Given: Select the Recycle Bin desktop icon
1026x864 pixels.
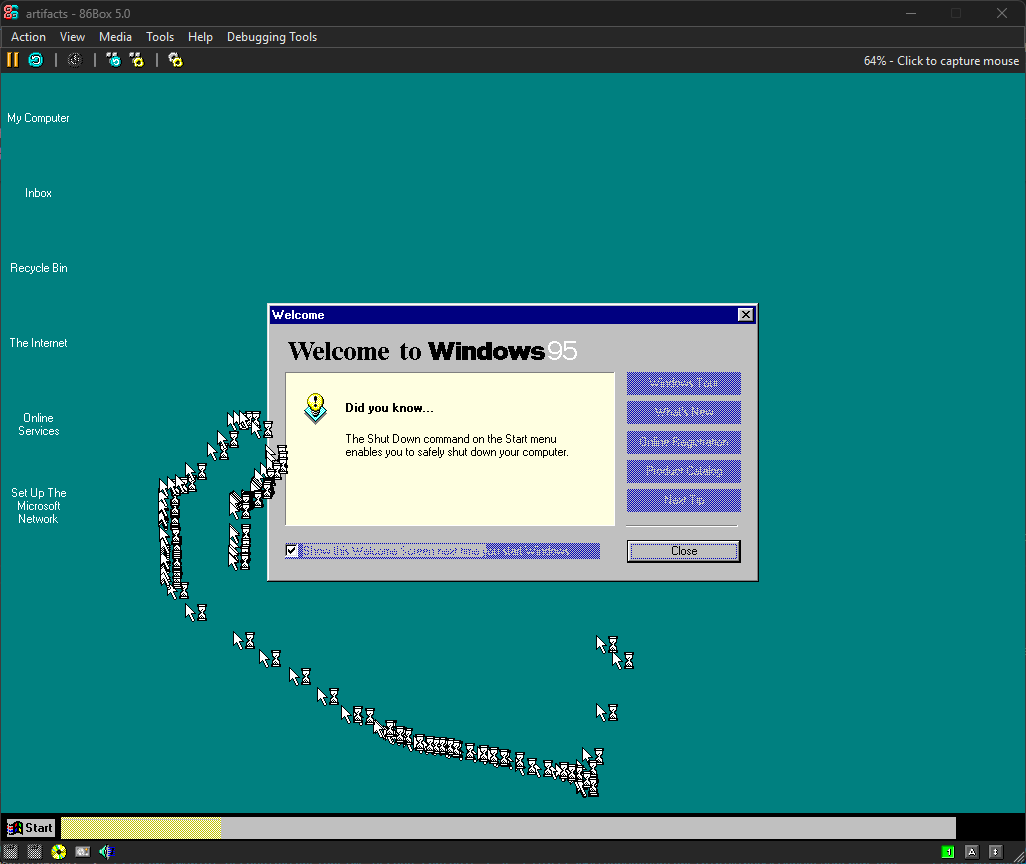Looking at the screenshot, I should [x=39, y=268].
